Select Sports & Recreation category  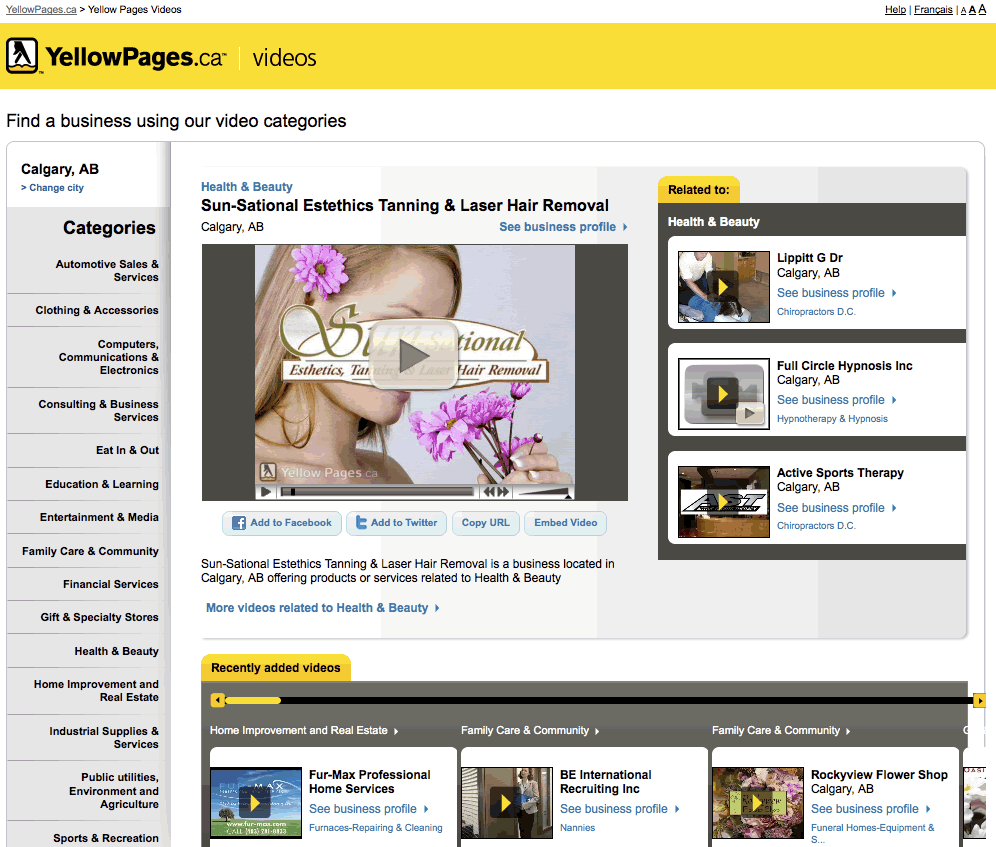(x=105, y=838)
